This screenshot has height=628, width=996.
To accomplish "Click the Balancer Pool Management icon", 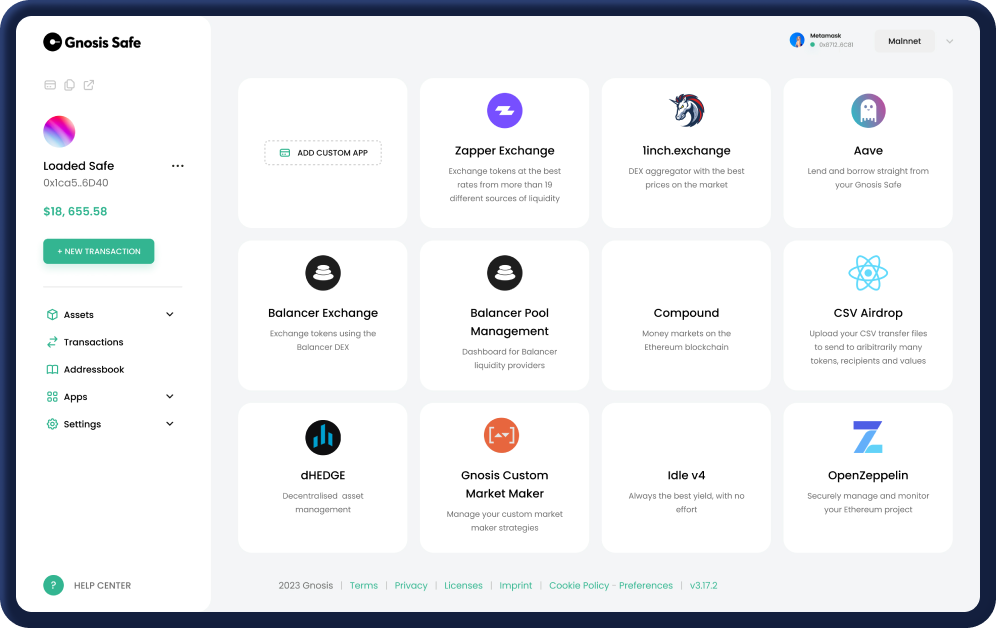I will click(x=504, y=273).
